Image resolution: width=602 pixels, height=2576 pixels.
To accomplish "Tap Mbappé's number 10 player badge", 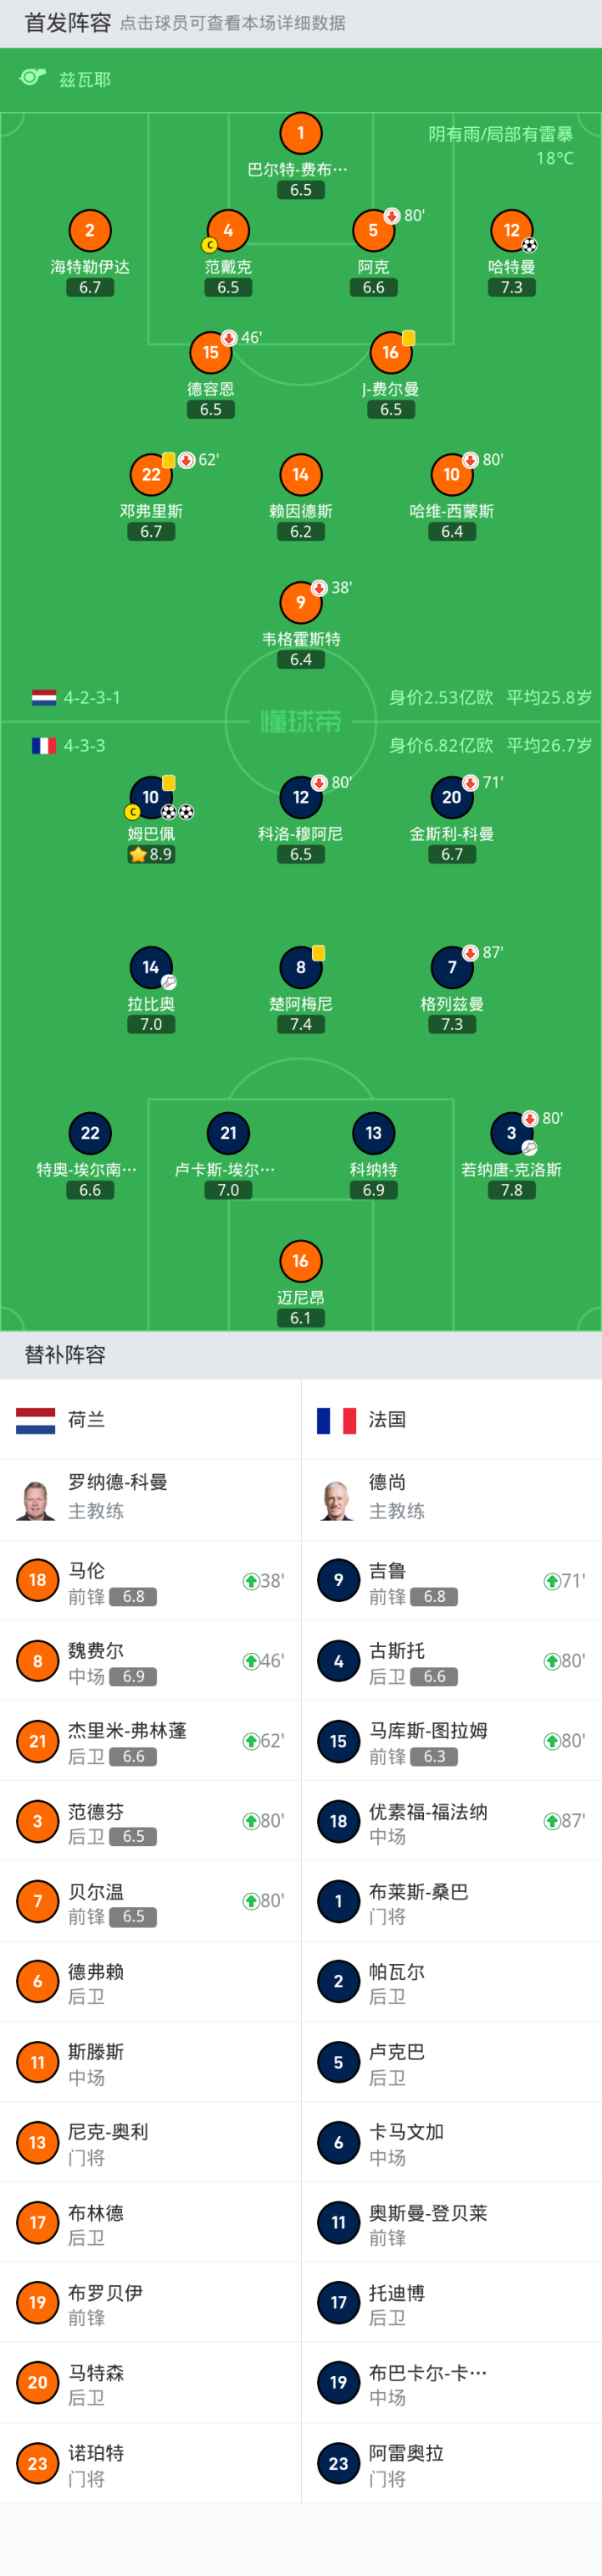I will pos(151,797).
